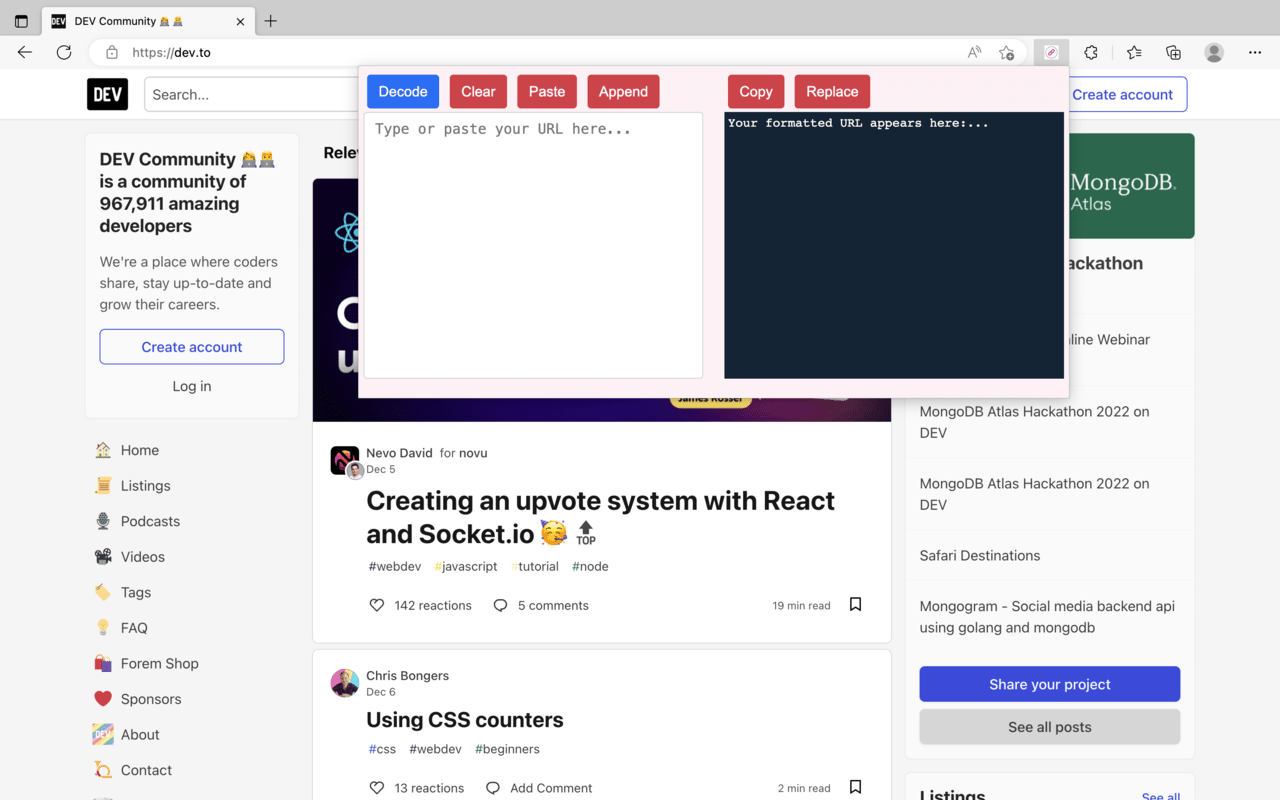This screenshot has width=1280, height=800.
Task: Click the #webdev tag on upvote article
Action: 394,566
